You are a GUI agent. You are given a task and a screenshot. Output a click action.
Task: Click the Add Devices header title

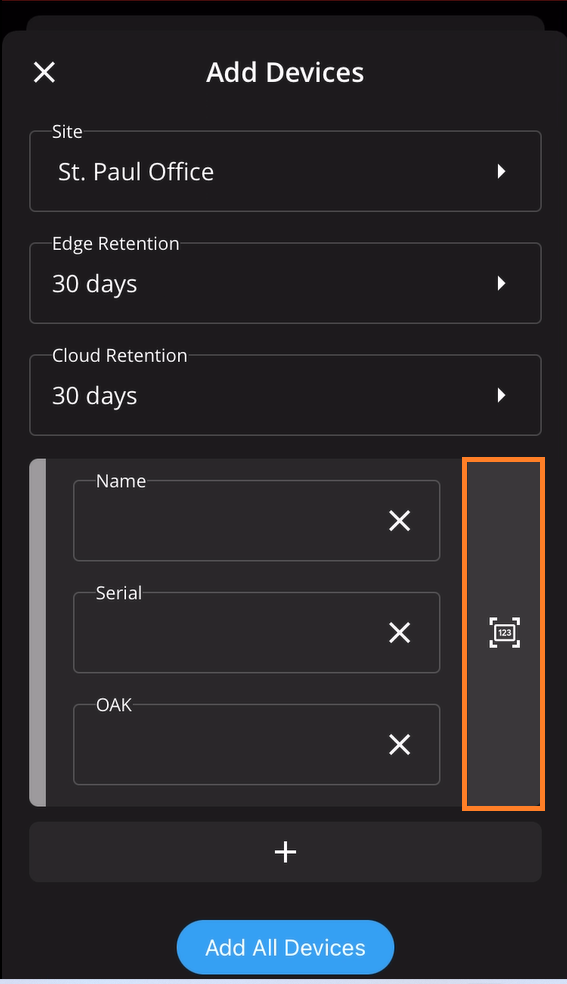(x=285, y=72)
